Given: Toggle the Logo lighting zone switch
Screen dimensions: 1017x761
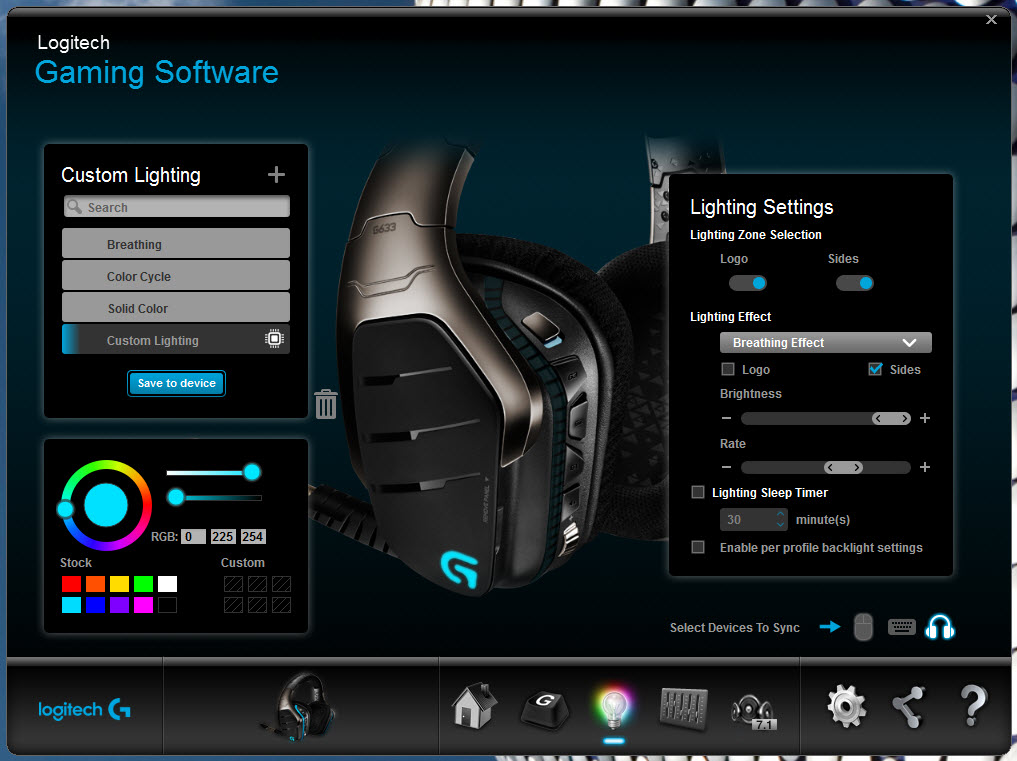Looking at the screenshot, I should [748, 283].
